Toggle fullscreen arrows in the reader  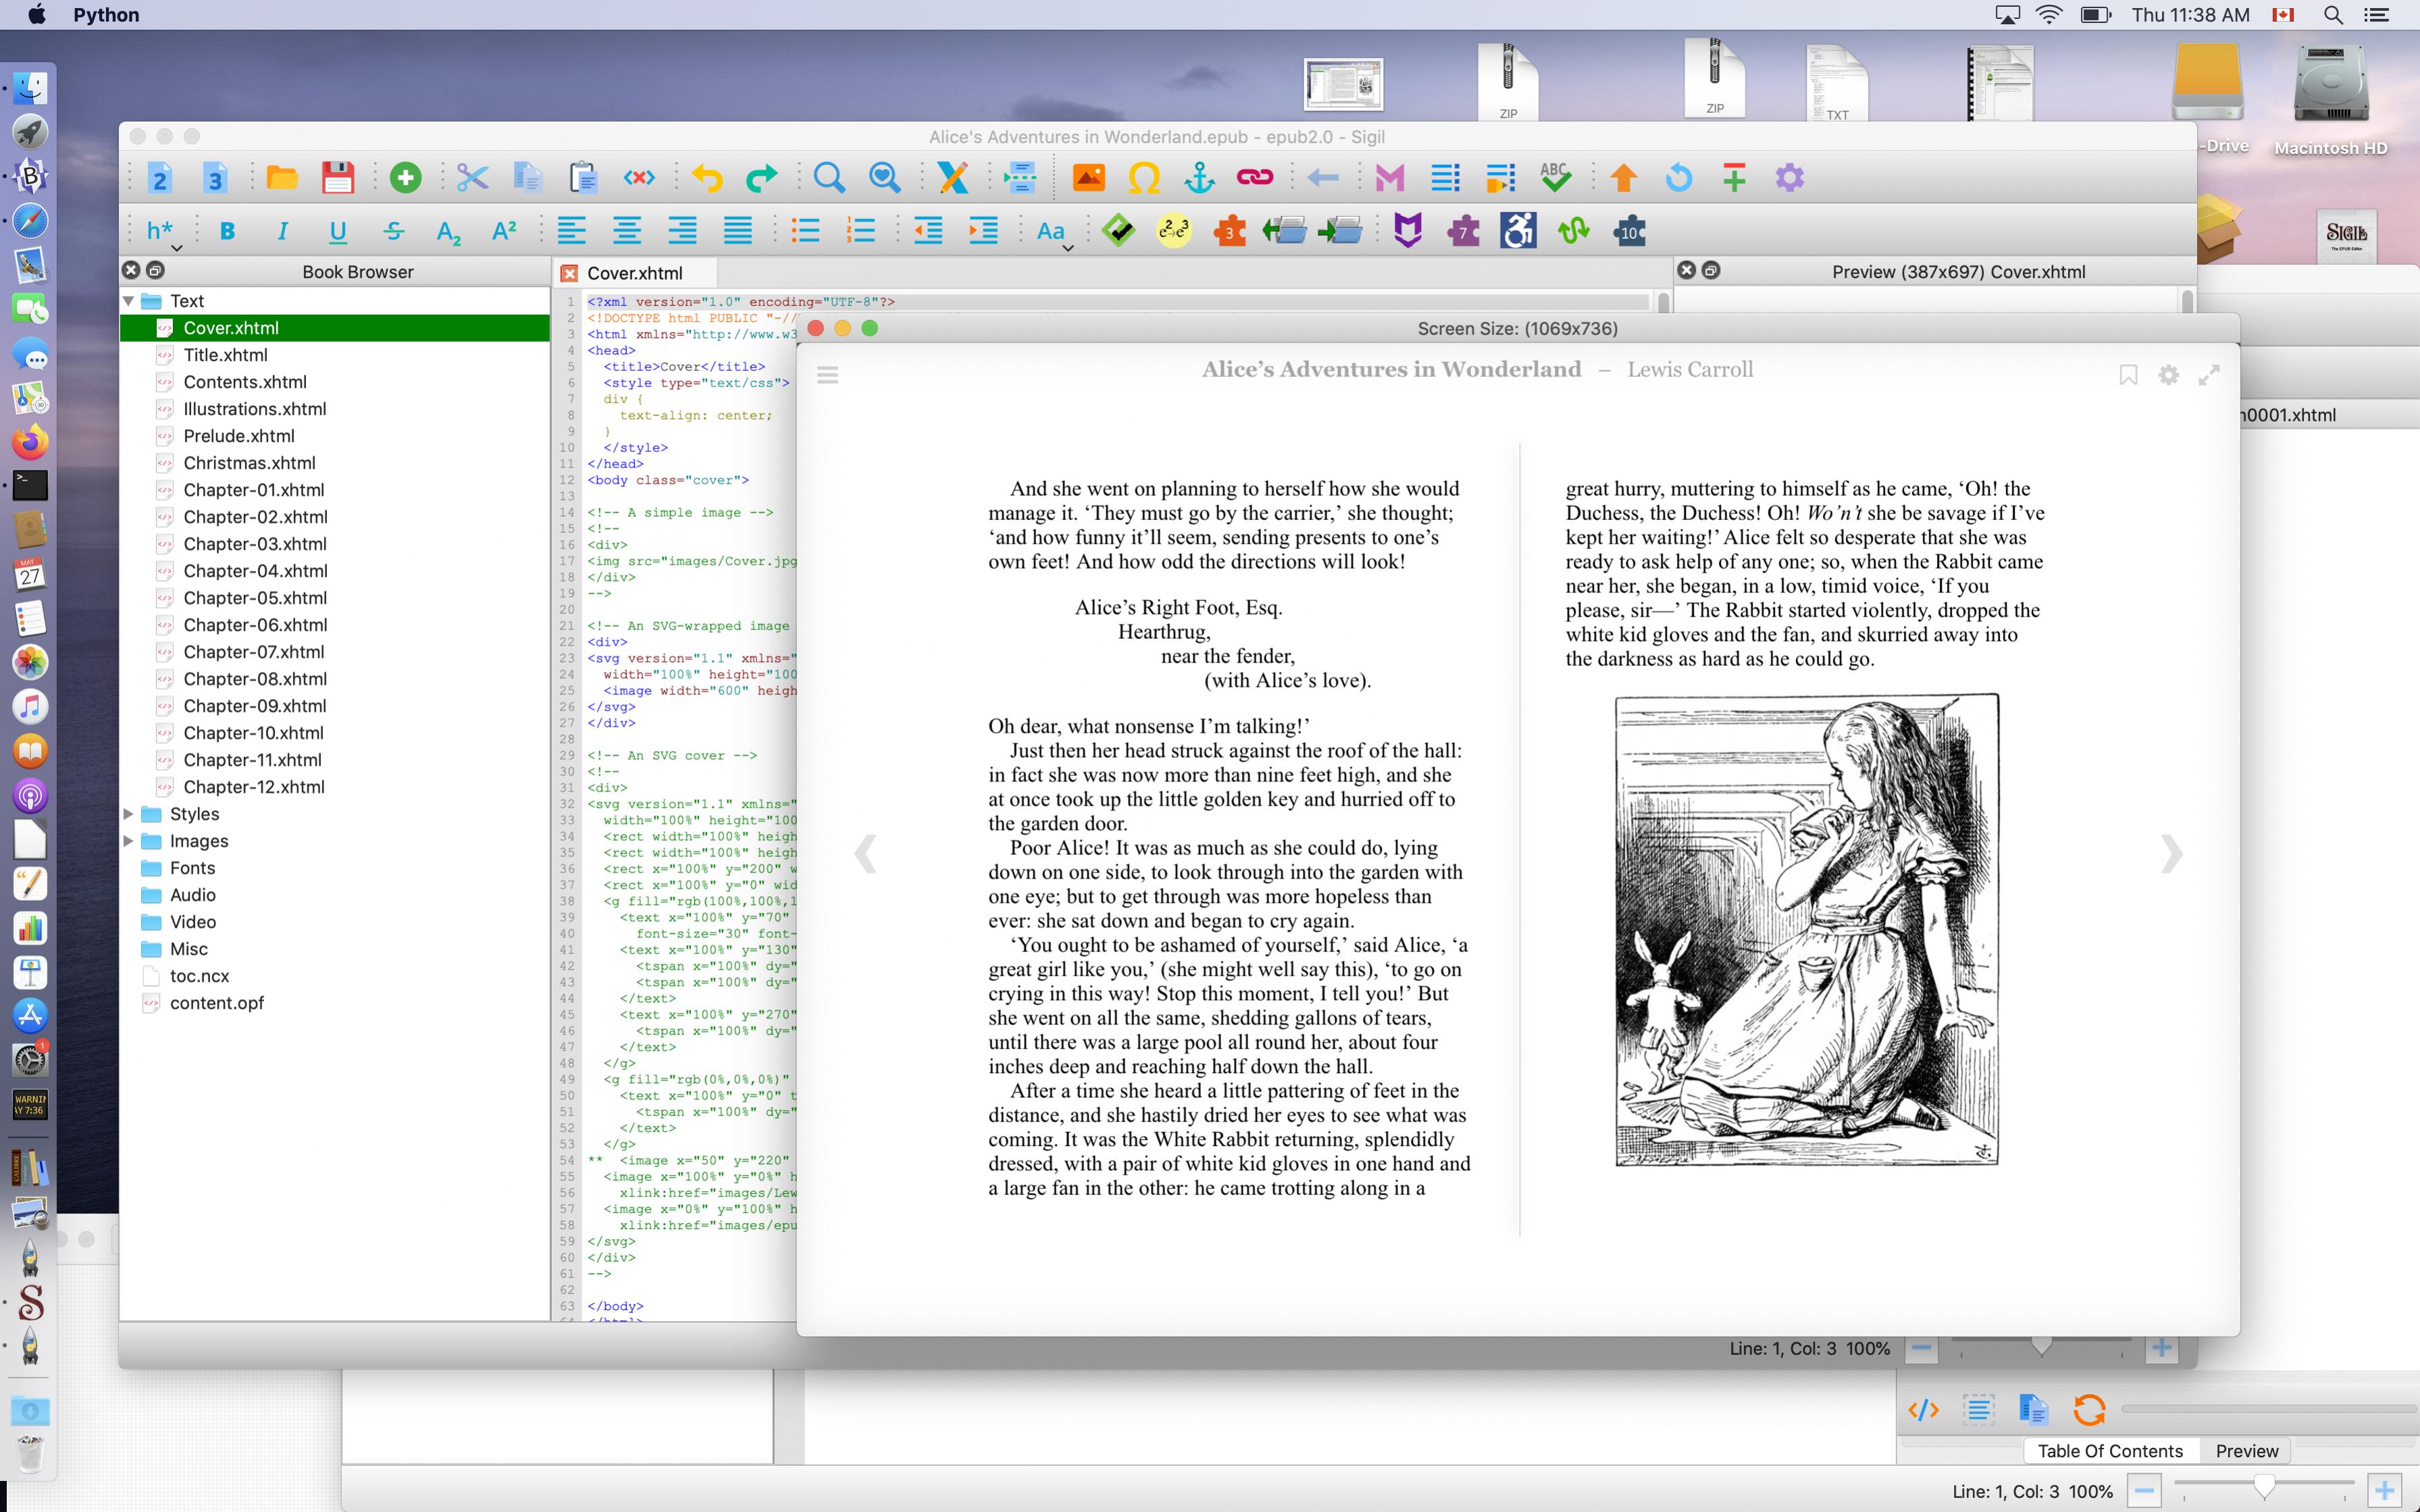pos(2209,375)
